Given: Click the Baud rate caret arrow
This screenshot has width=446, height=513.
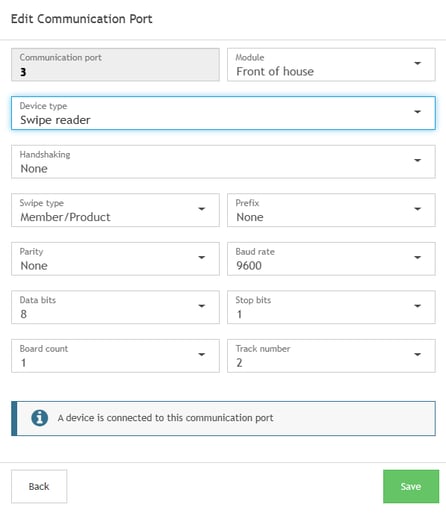Looking at the screenshot, I should [417, 257].
